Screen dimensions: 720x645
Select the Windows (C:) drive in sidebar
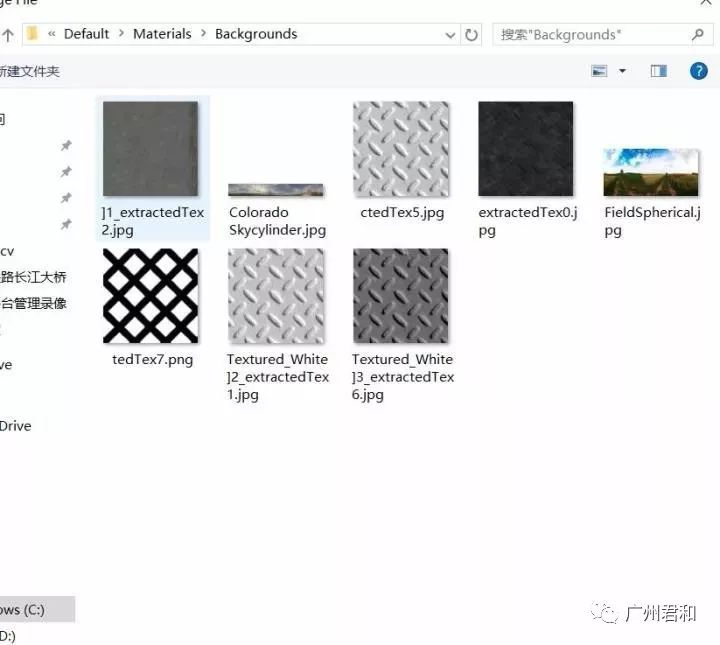pos(37,609)
